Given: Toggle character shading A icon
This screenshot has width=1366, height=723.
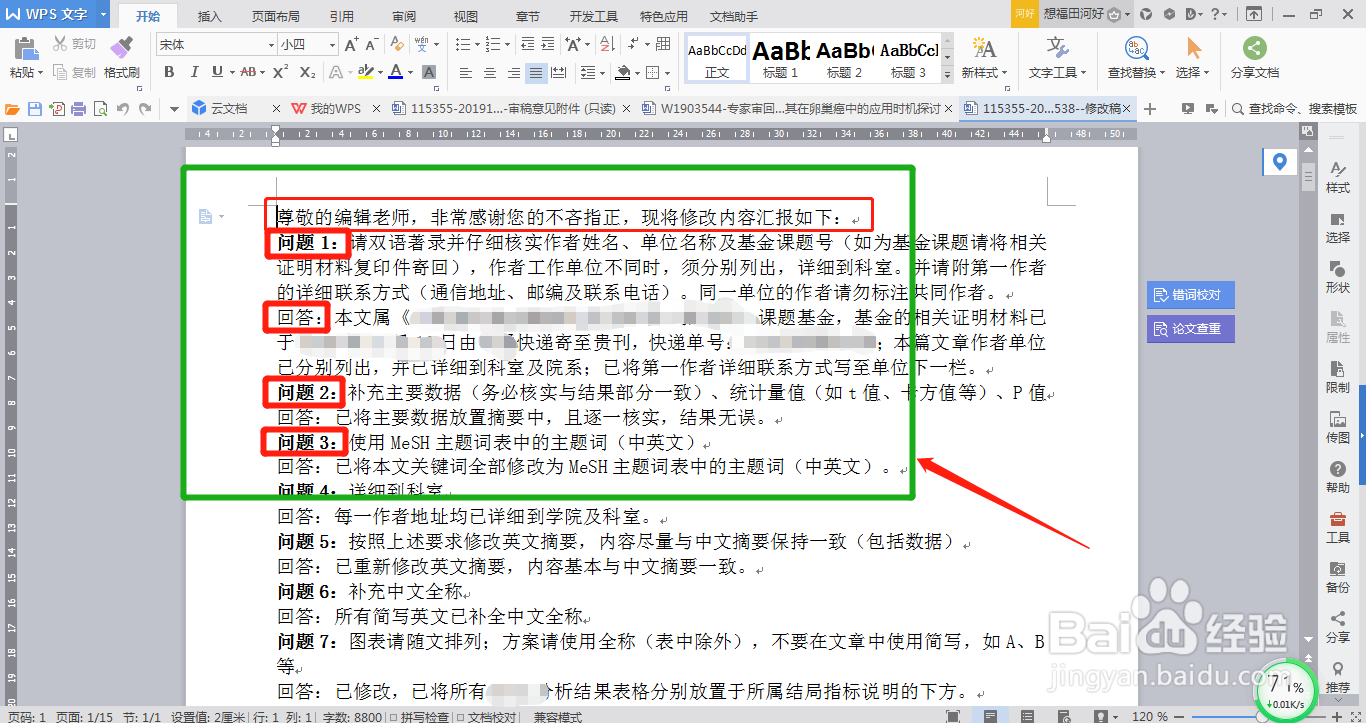Looking at the screenshot, I should [429, 72].
